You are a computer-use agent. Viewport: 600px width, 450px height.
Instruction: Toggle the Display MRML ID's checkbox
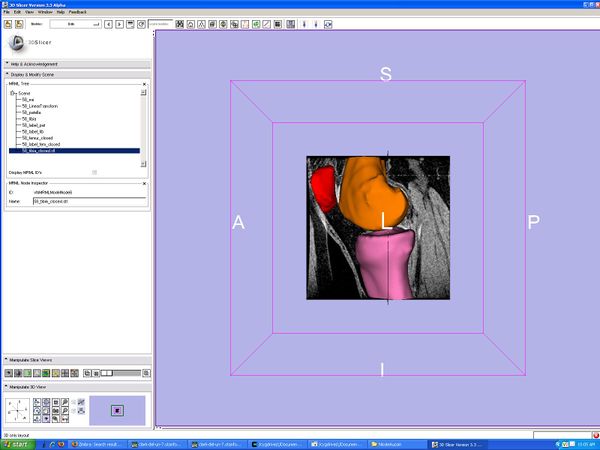pos(95,172)
